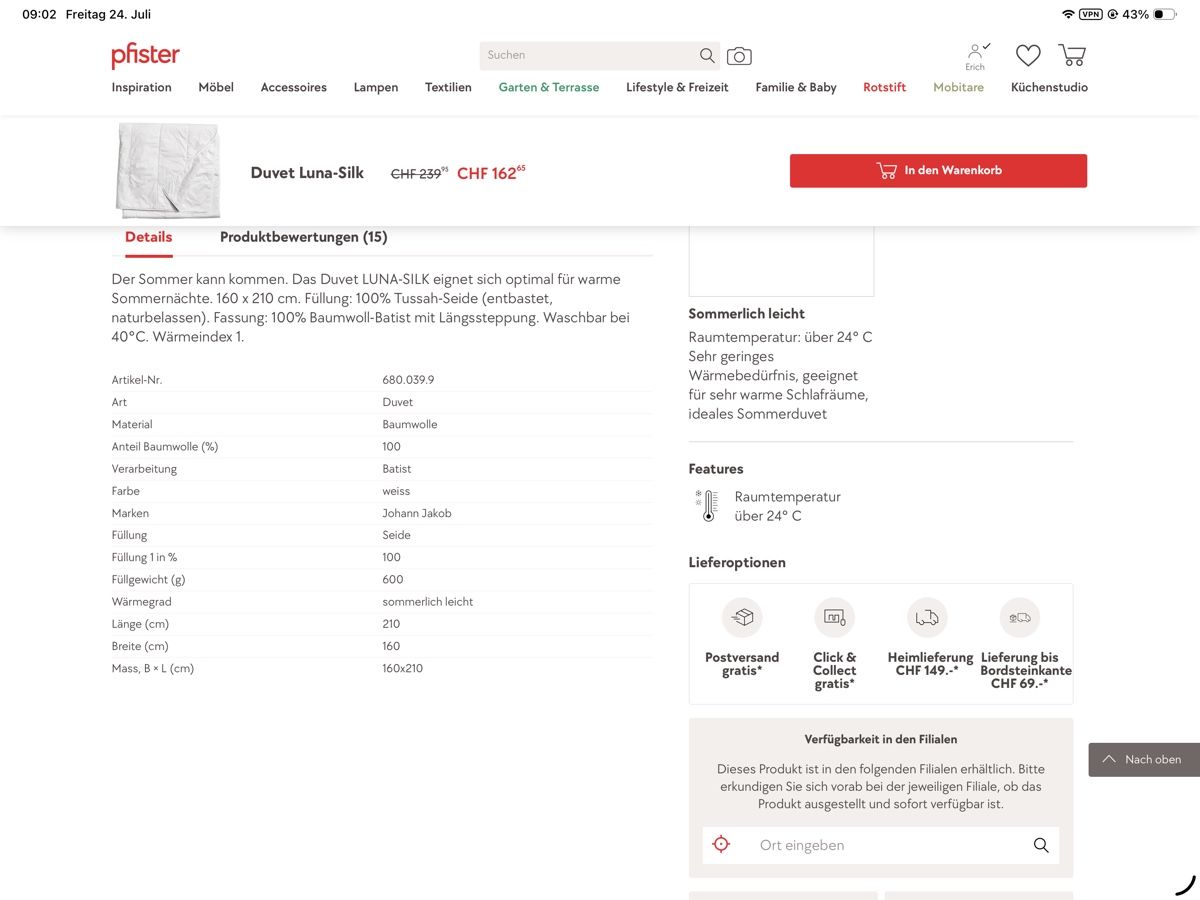This screenshot has width=1200, height=900.
Task: Tap the VPN status indicator
Action: click(x=1091, y=14)
